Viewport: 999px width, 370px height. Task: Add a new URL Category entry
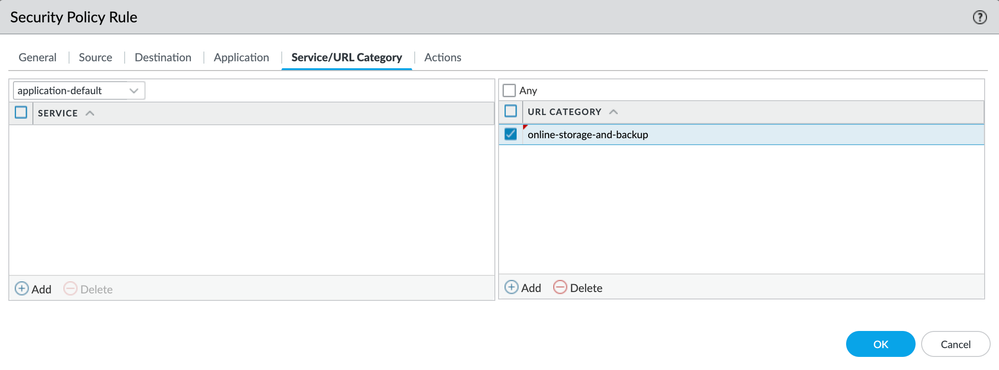(522, 288)
